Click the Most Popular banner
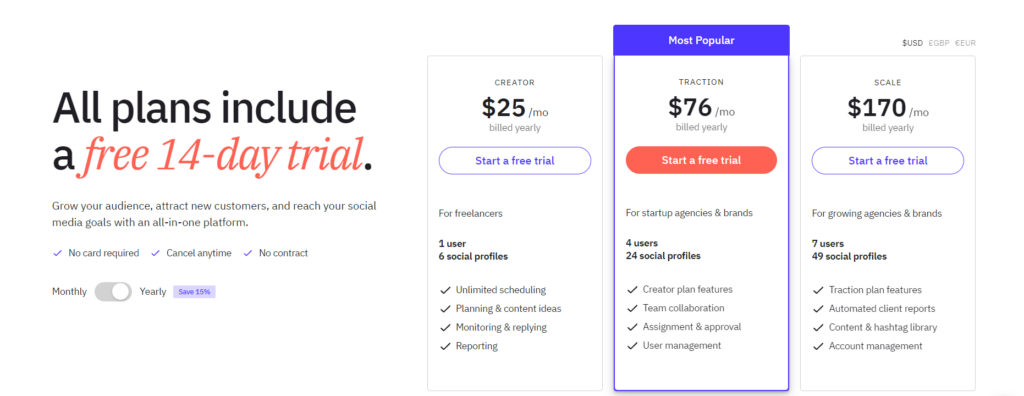1024x396 pixels. pos(701,41)
